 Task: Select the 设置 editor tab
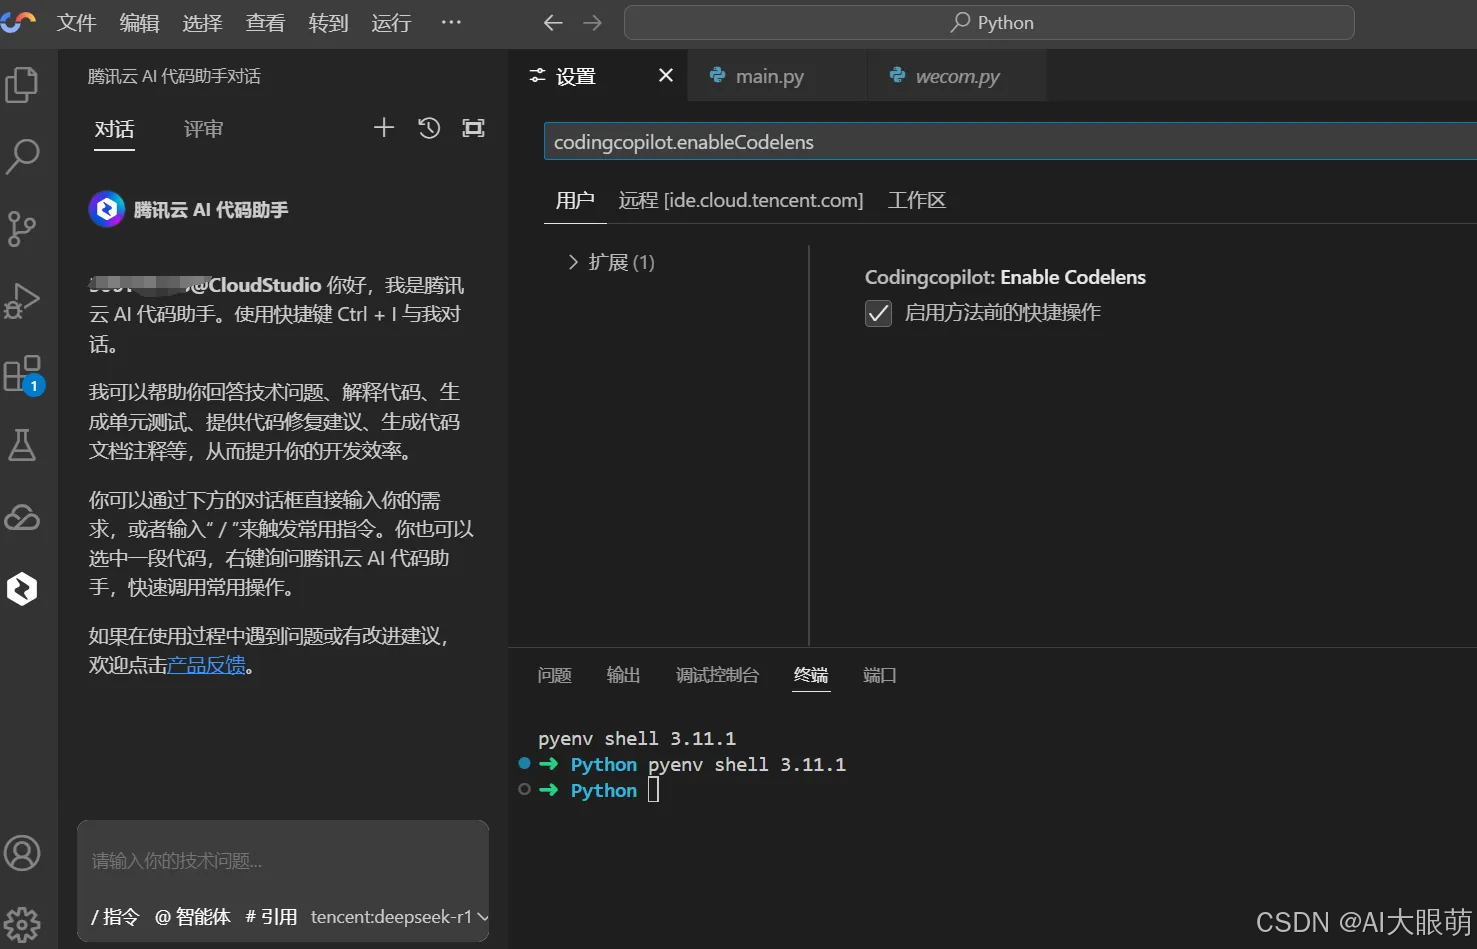[x=598, y=76]
